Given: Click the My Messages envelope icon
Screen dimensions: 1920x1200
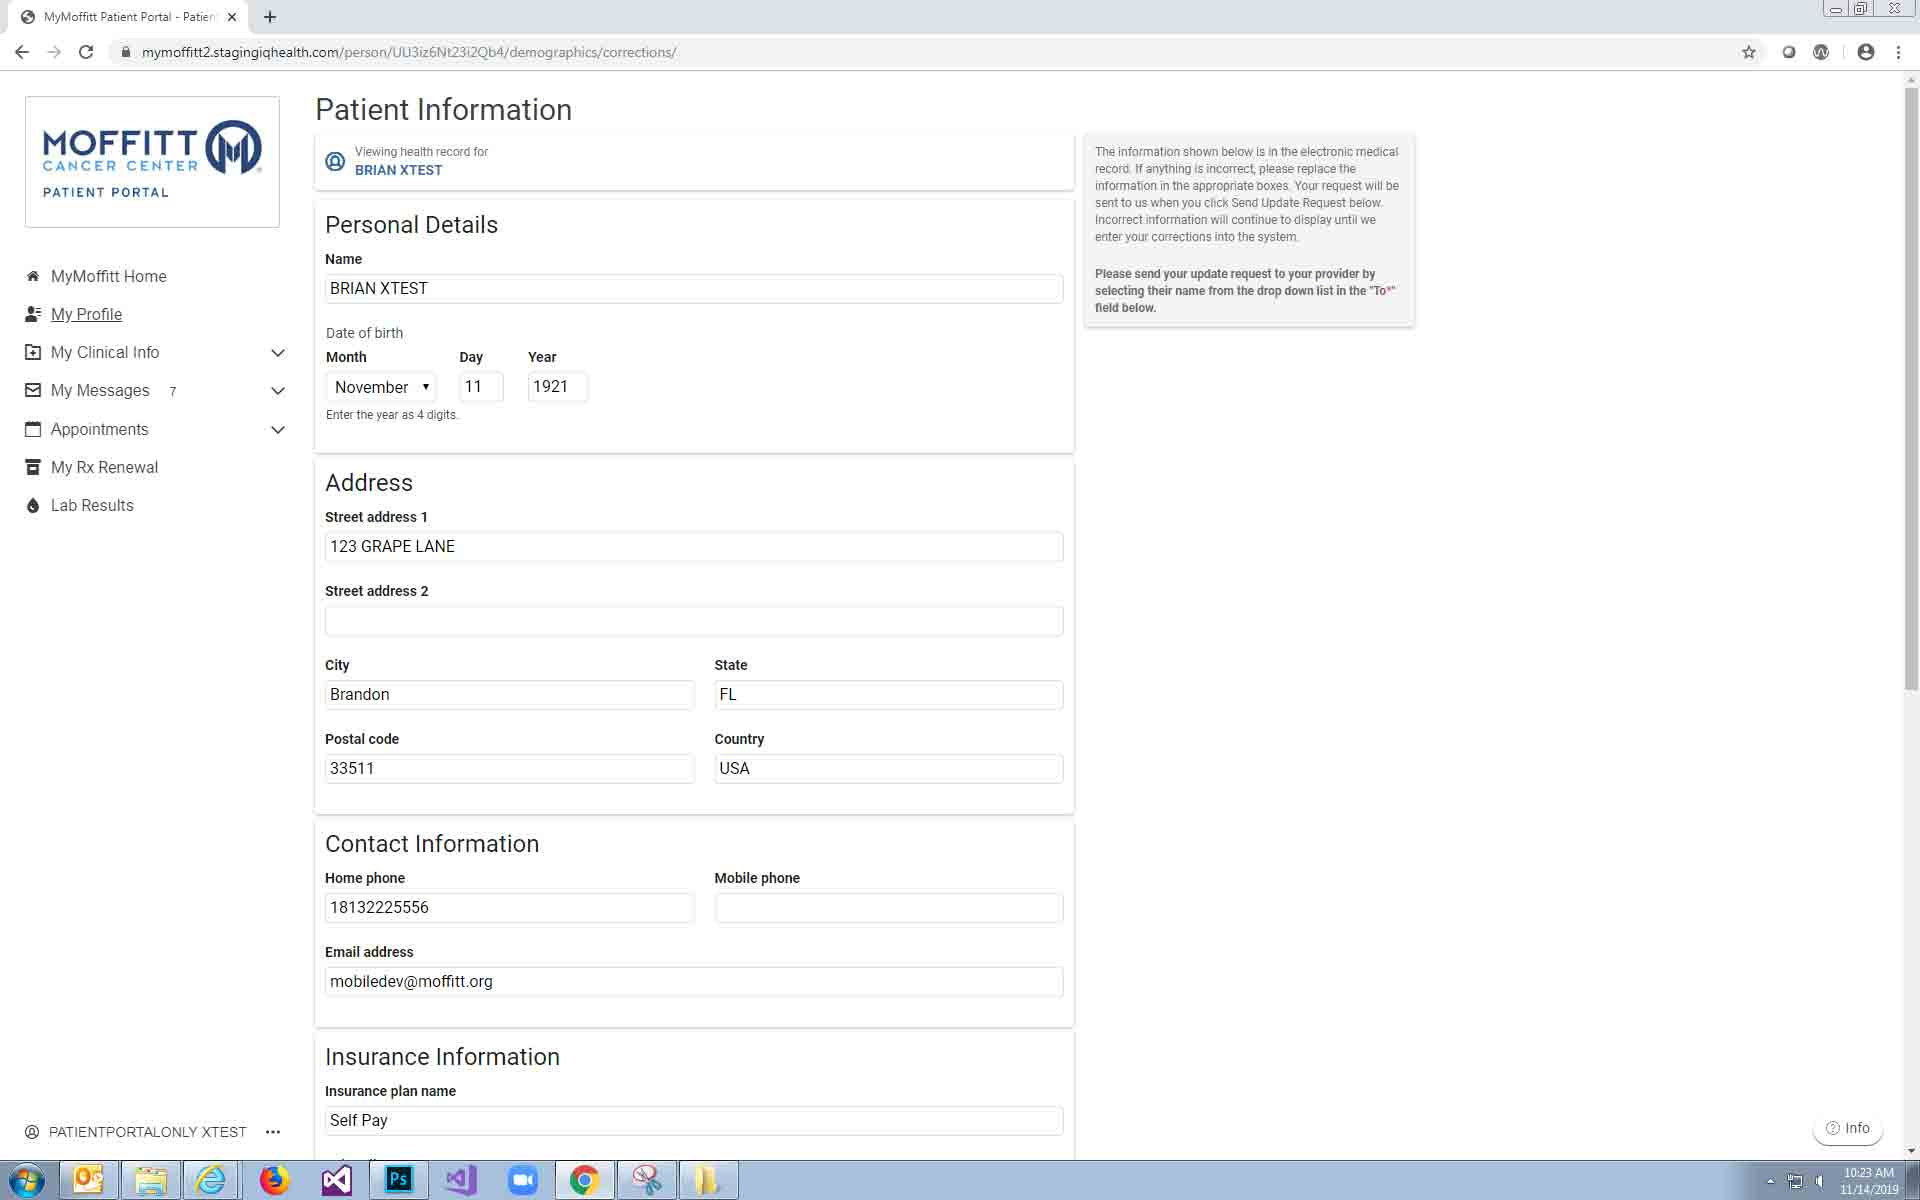Looking at the screenshot, I should click(33, 390).
